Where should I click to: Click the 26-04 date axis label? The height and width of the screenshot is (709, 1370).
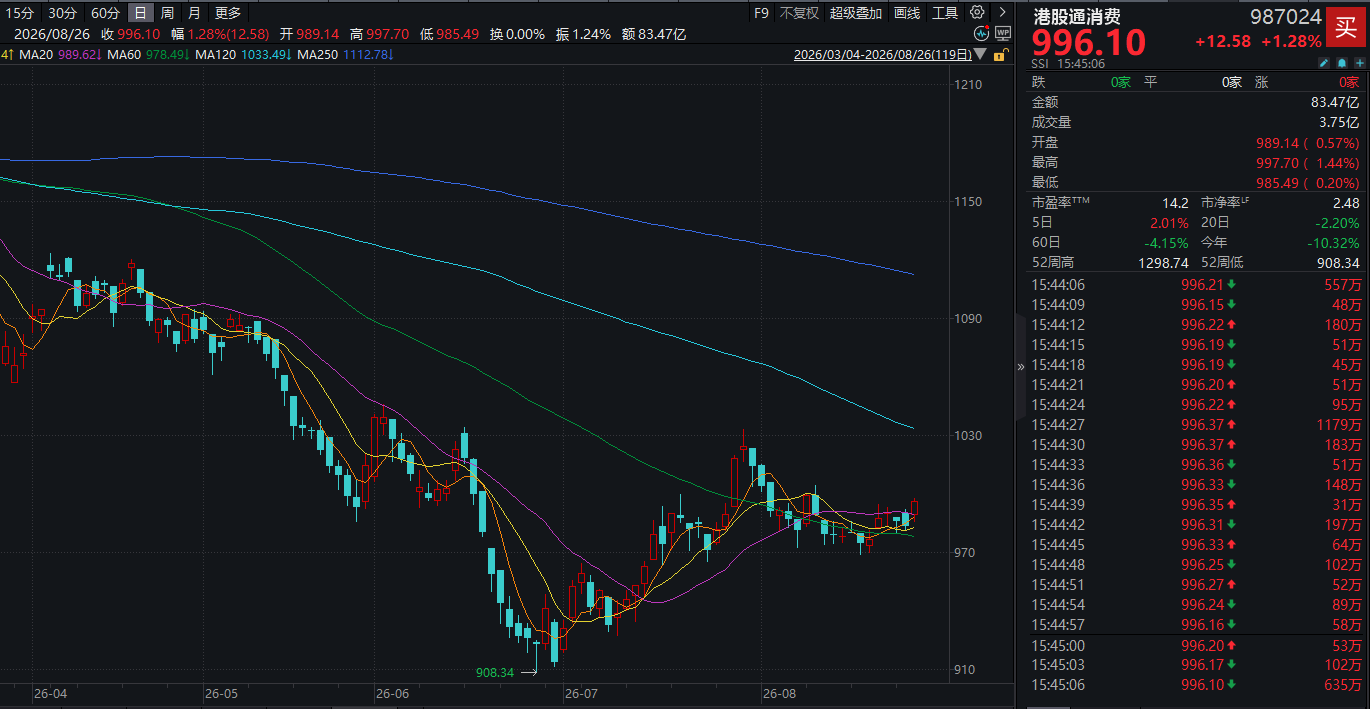click(x=49, y=694)
